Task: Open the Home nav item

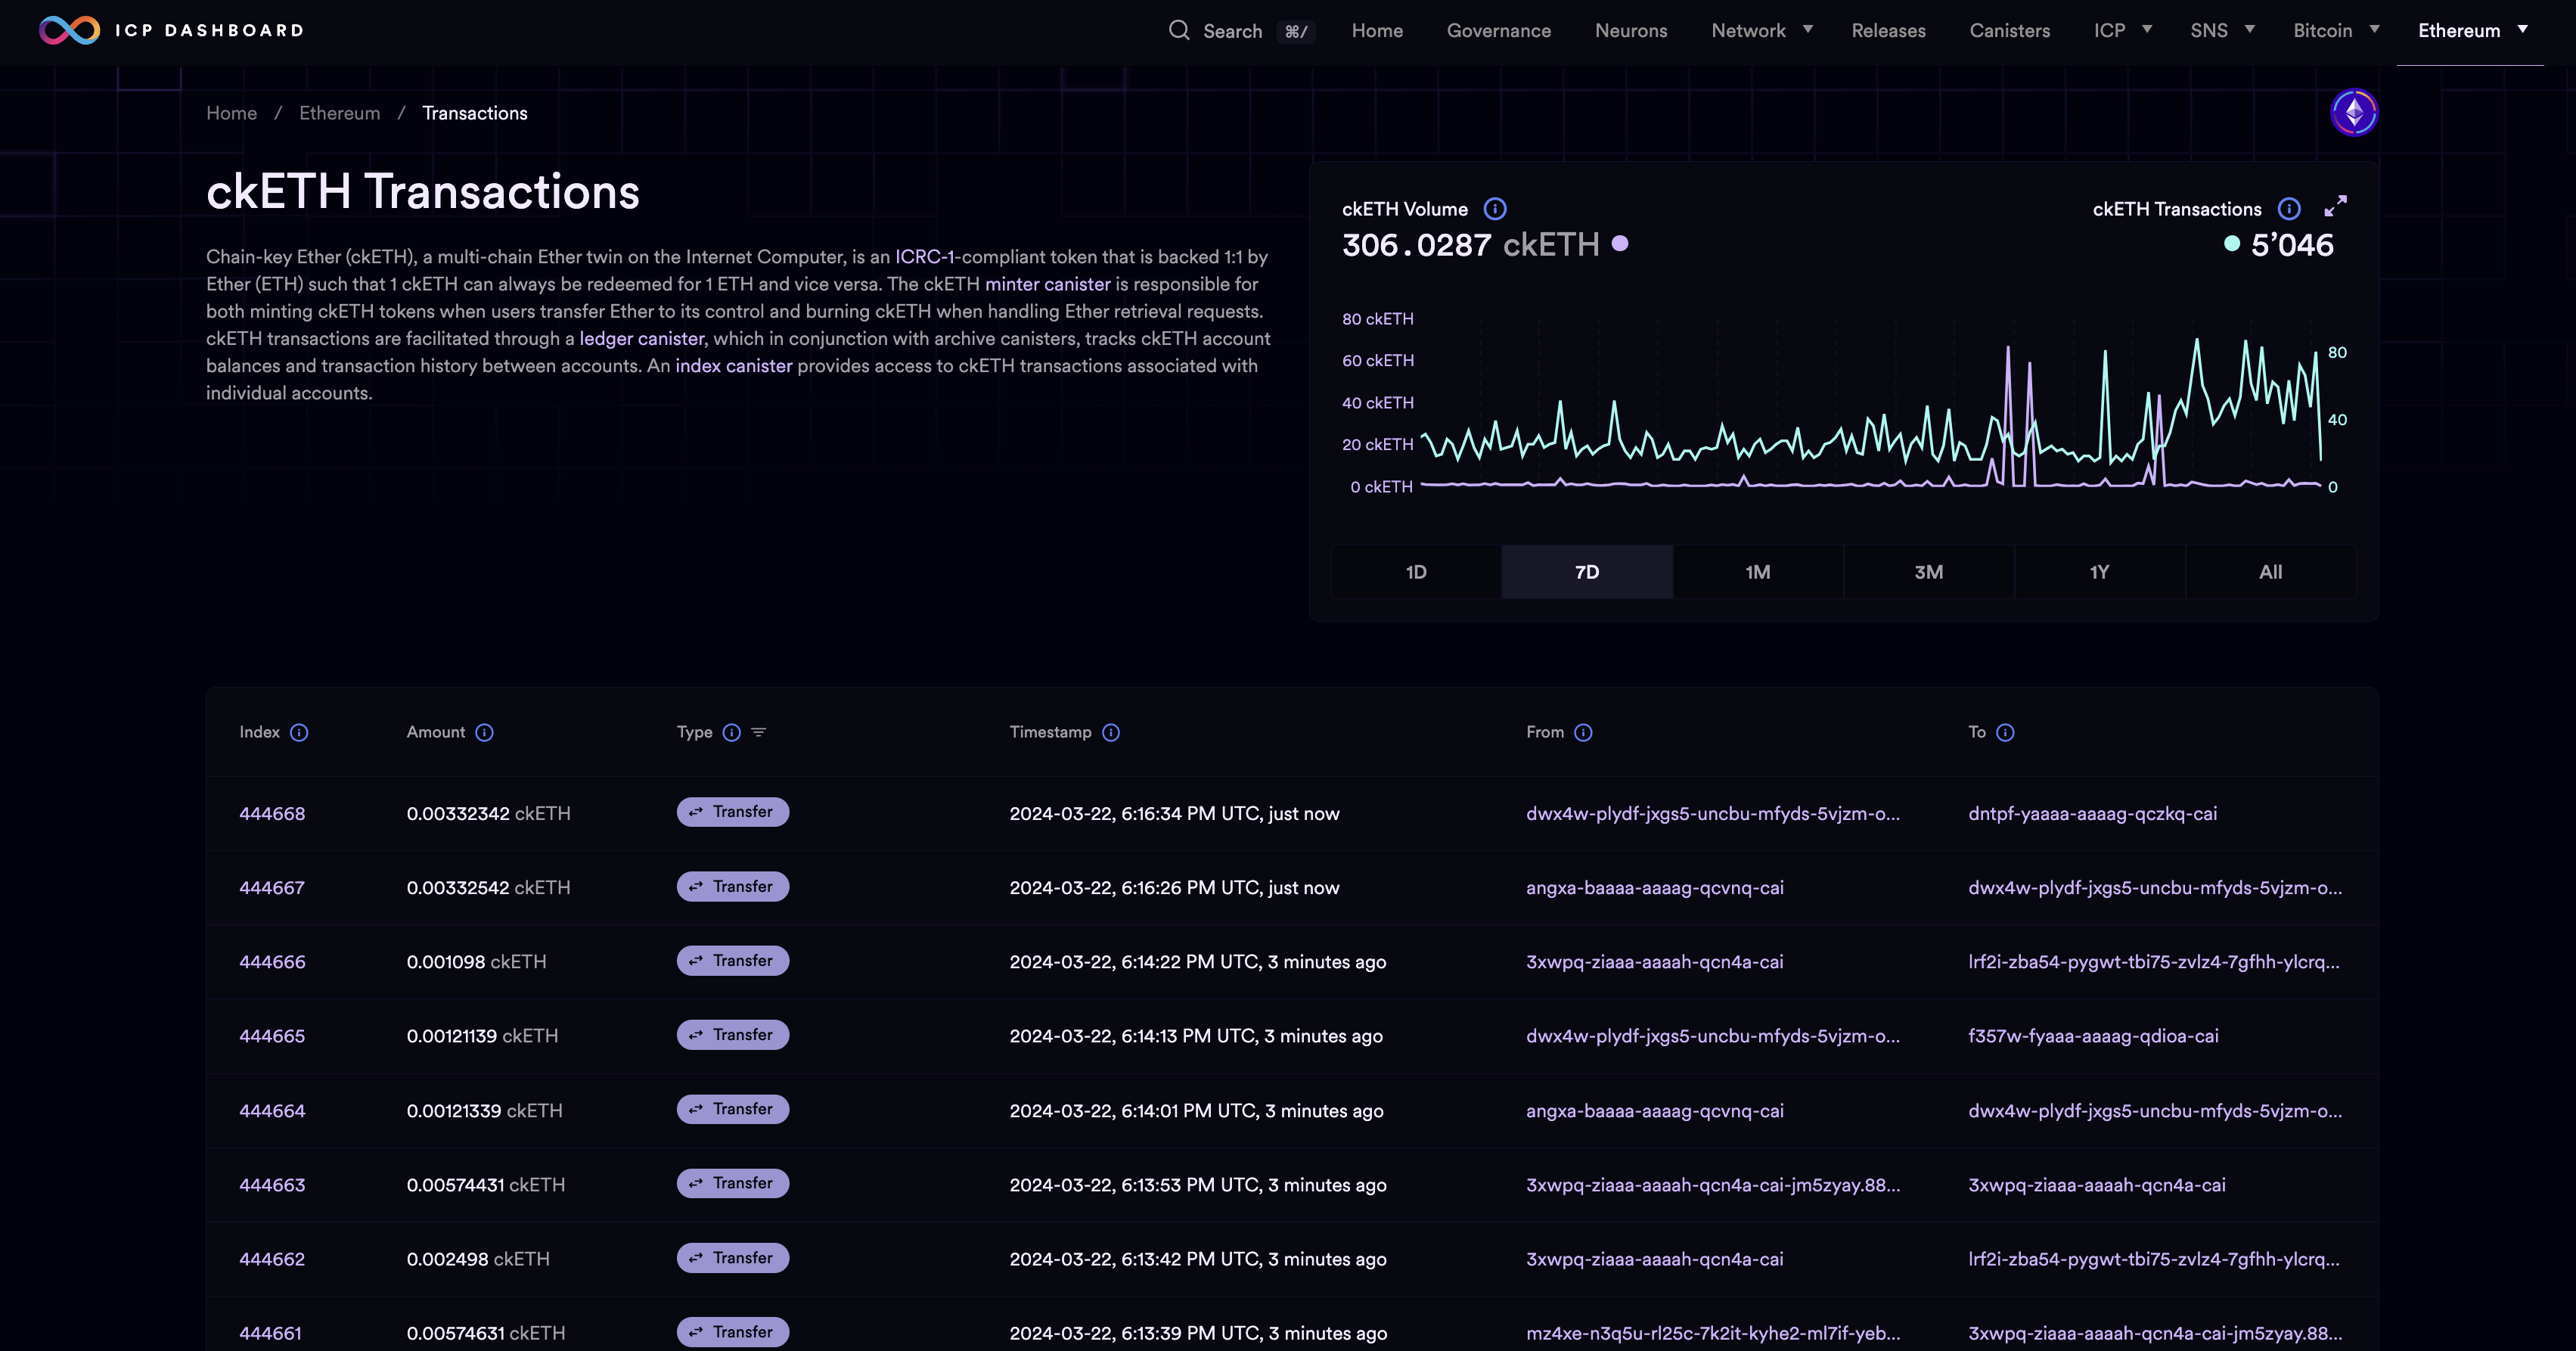Action: click(x=1377, y=30)
